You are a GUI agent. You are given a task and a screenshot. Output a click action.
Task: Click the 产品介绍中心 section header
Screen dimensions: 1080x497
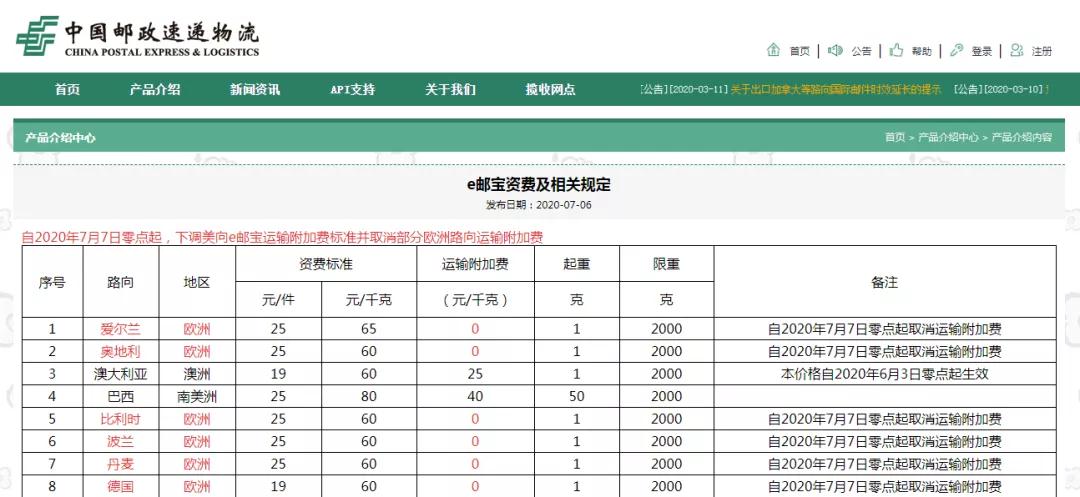tap(61, 138)
